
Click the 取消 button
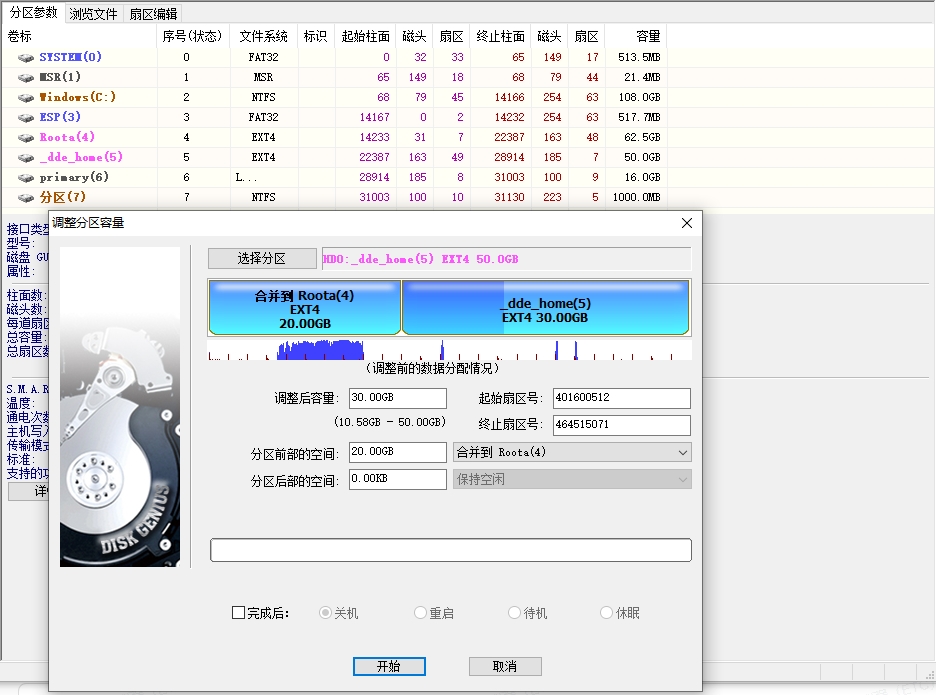click(505, 666)
